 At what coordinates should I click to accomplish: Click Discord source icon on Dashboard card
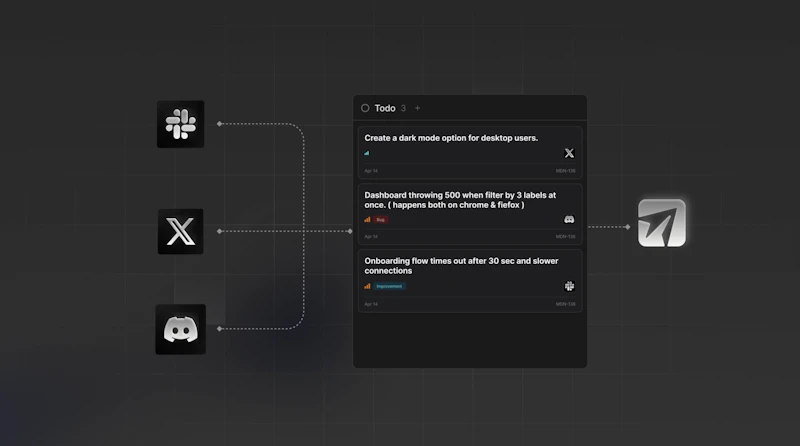click(x=569, y=219)
